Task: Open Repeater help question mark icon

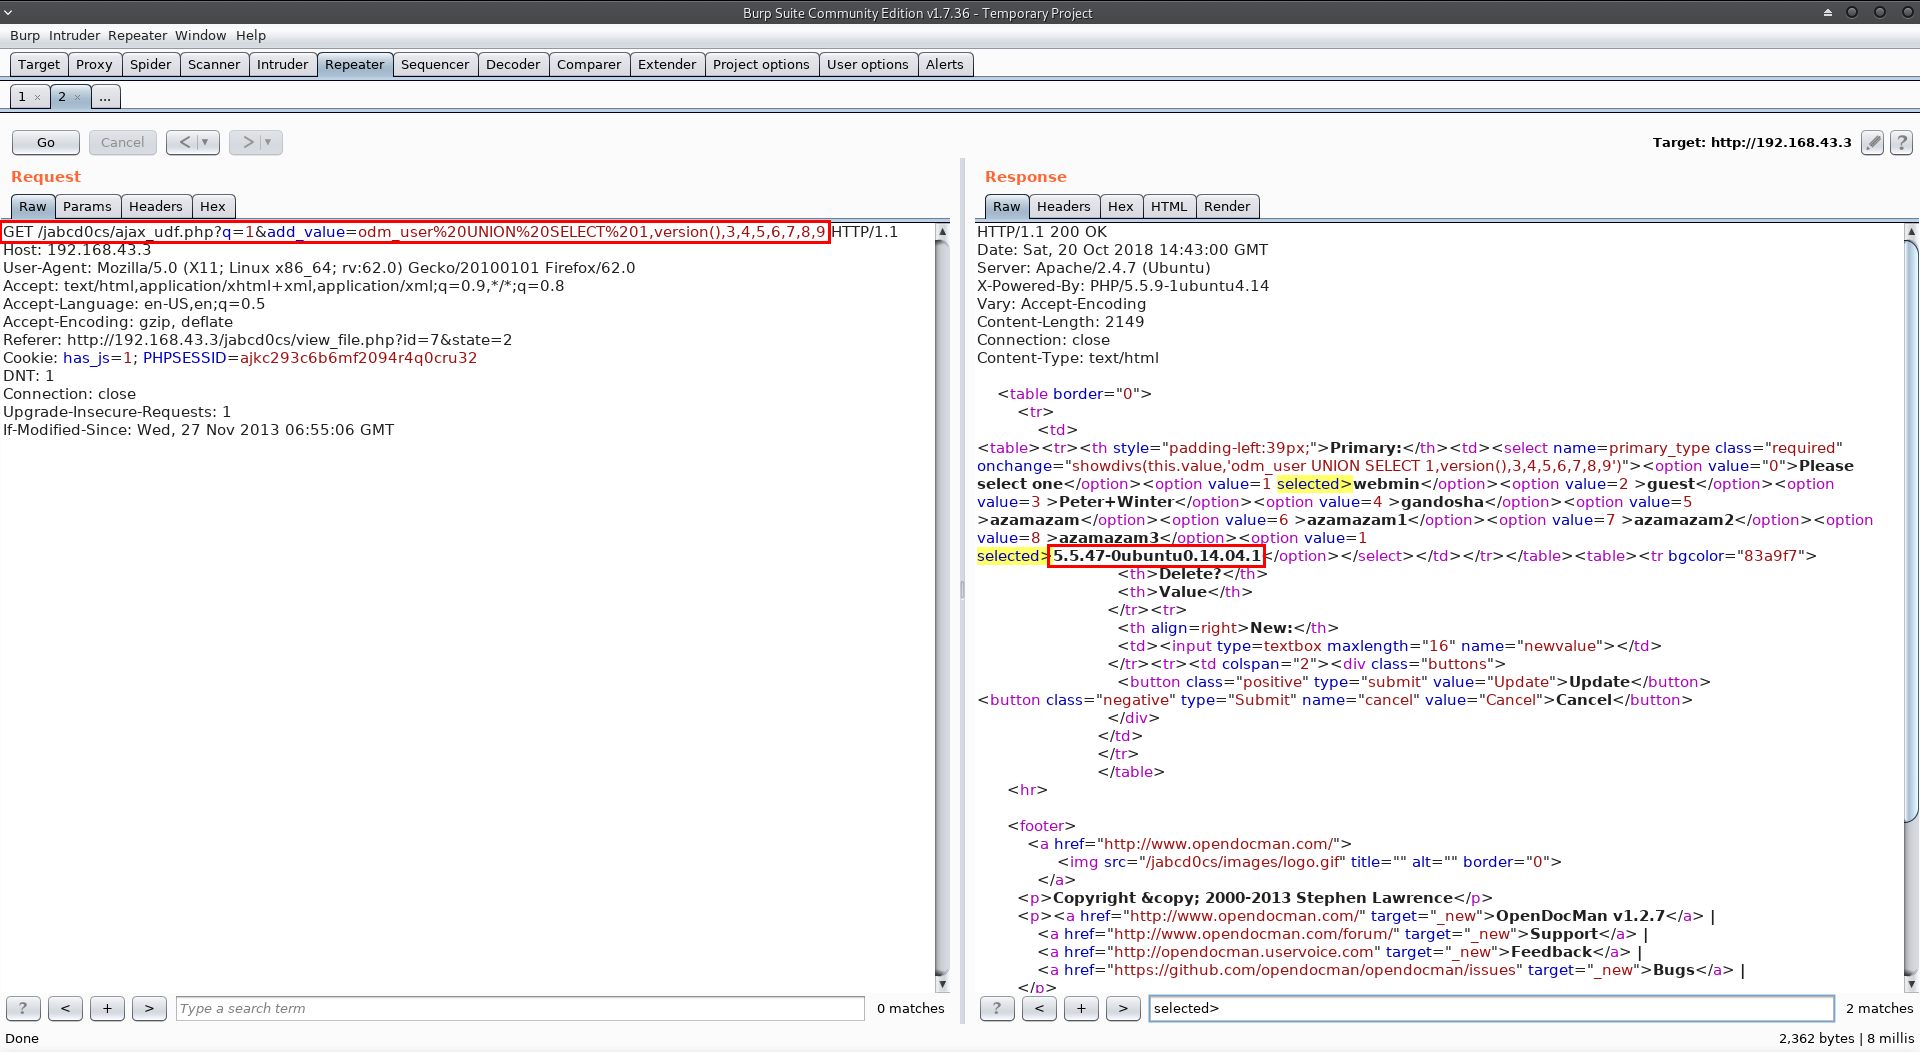Action: [x=1902, y=143]
